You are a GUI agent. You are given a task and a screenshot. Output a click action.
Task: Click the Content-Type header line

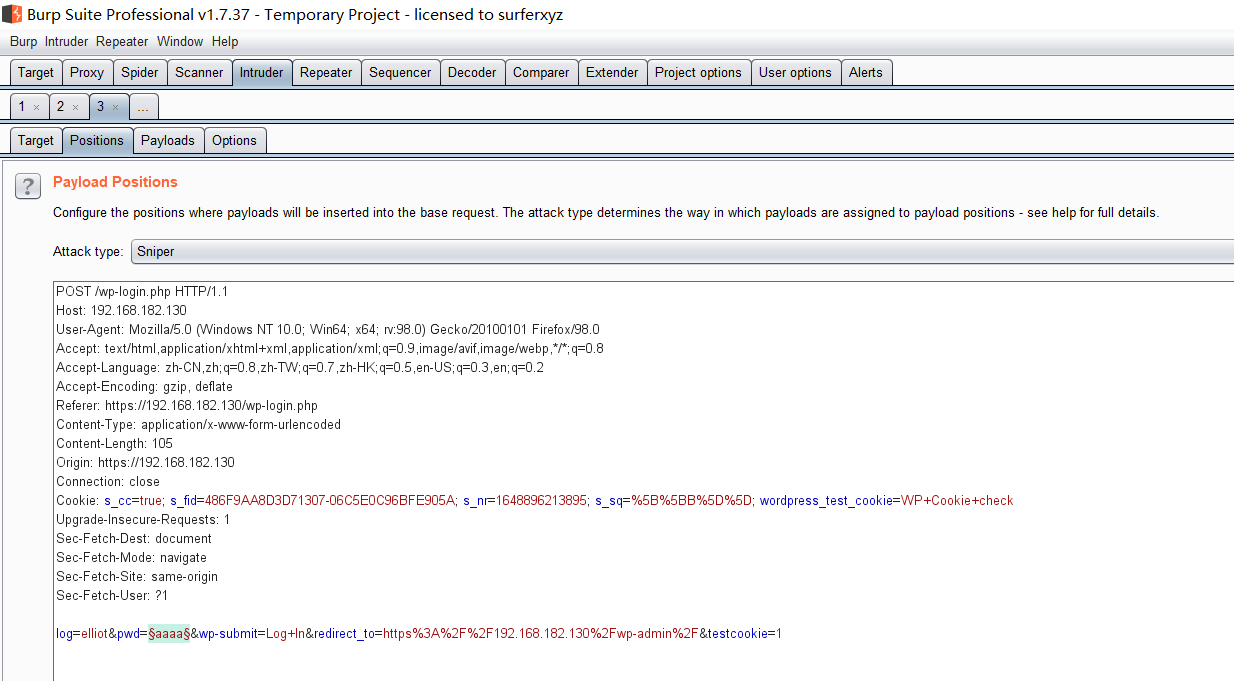pos(198,424)
